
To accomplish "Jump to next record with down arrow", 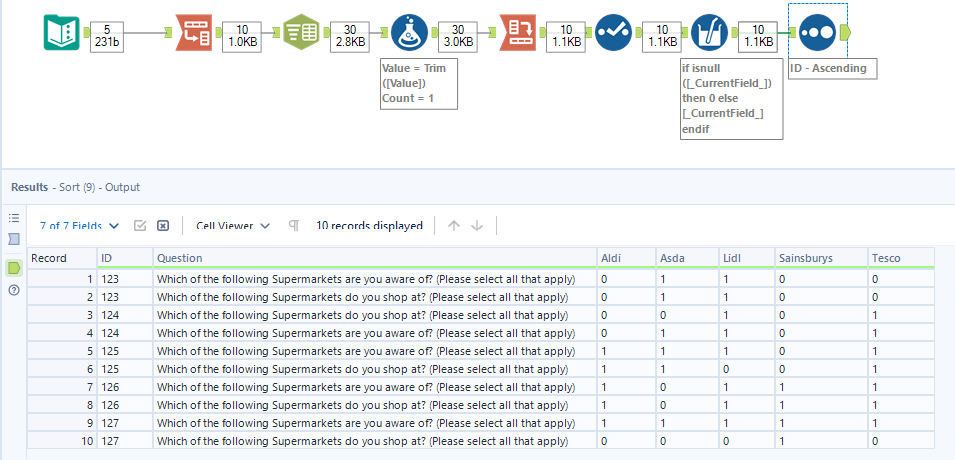I will coord(477,226).
